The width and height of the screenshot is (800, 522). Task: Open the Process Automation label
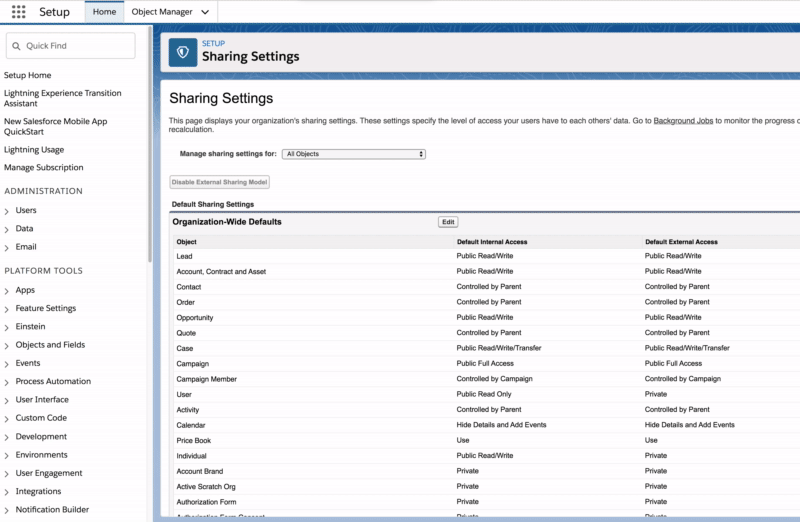coord(53,381)
